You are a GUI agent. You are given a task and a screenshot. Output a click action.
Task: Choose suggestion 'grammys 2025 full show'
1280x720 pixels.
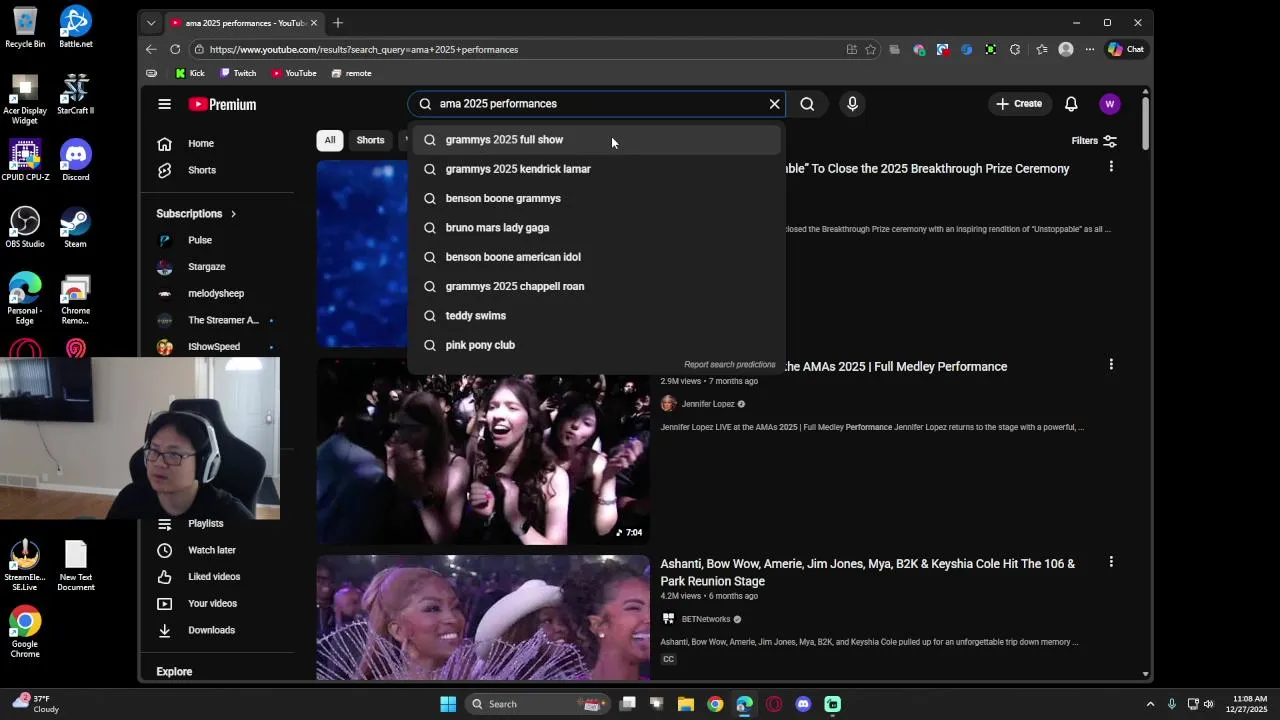(x=594, y=140)
